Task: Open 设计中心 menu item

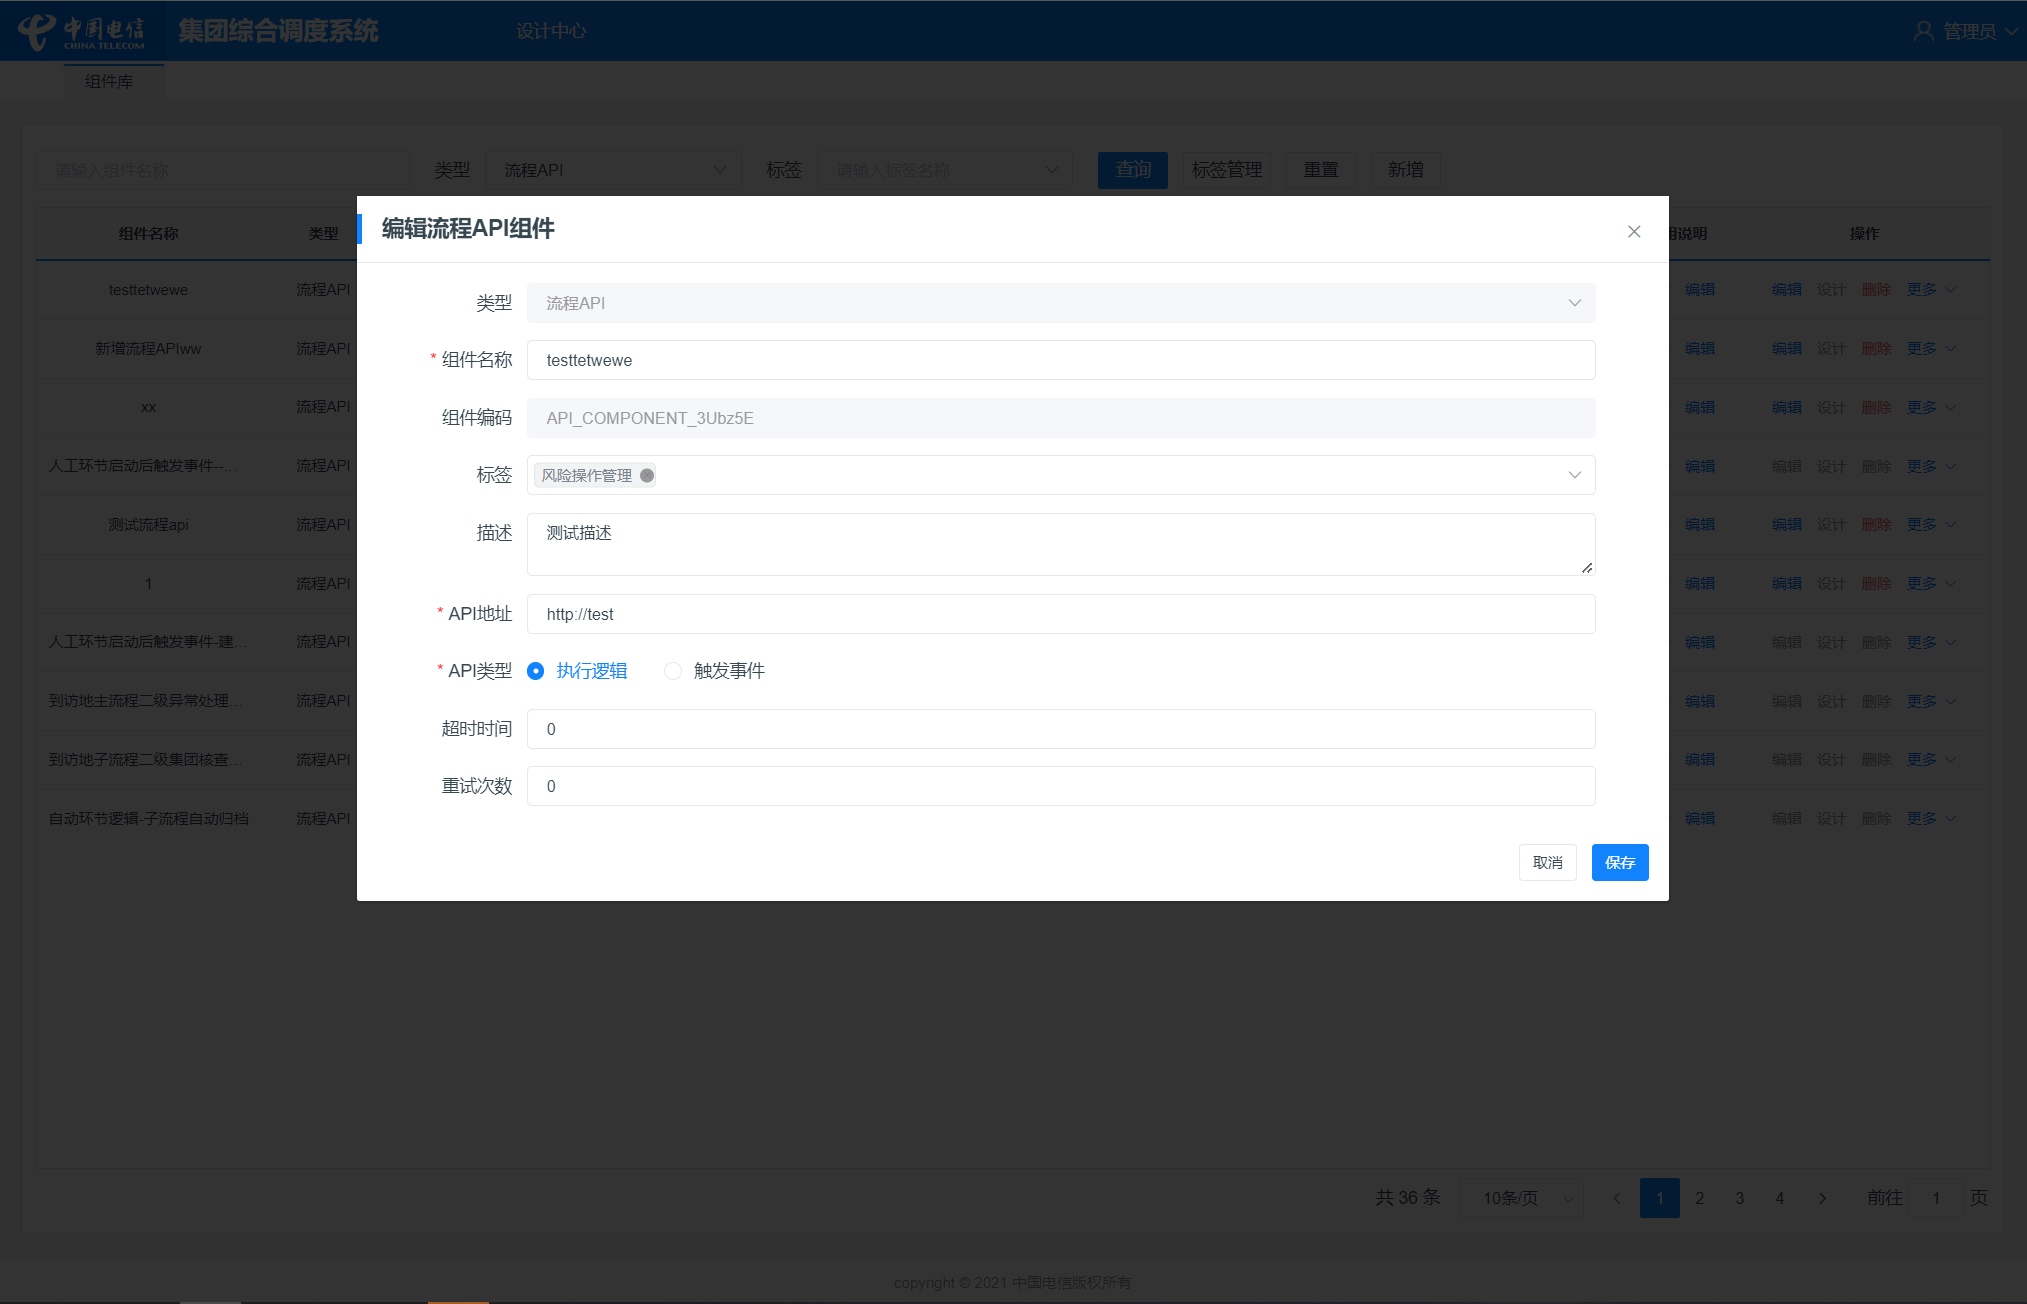Action: coord(551,31)
